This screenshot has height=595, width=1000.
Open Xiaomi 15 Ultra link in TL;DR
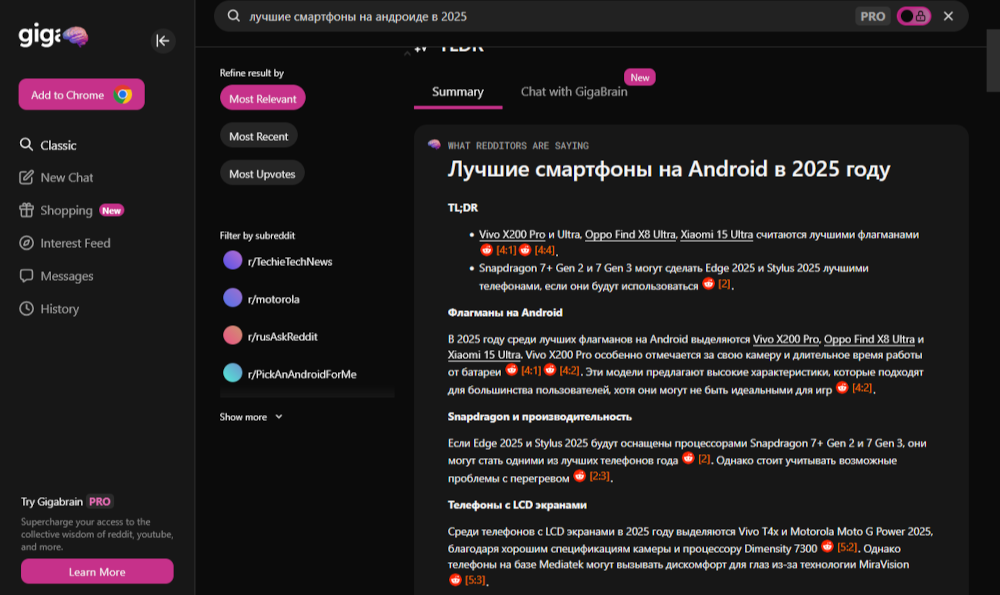point(716,235)
